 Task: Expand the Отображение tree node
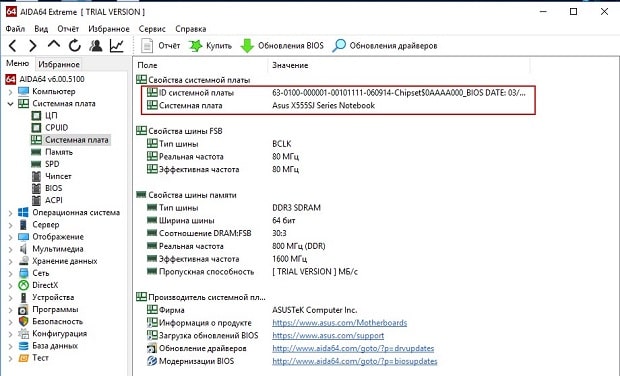click(x=11, y=237)
